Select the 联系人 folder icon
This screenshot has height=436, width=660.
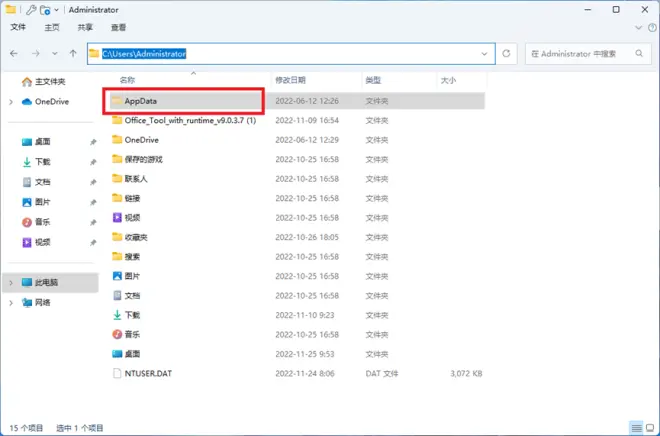pyautogui.click(x=117, y=178)
